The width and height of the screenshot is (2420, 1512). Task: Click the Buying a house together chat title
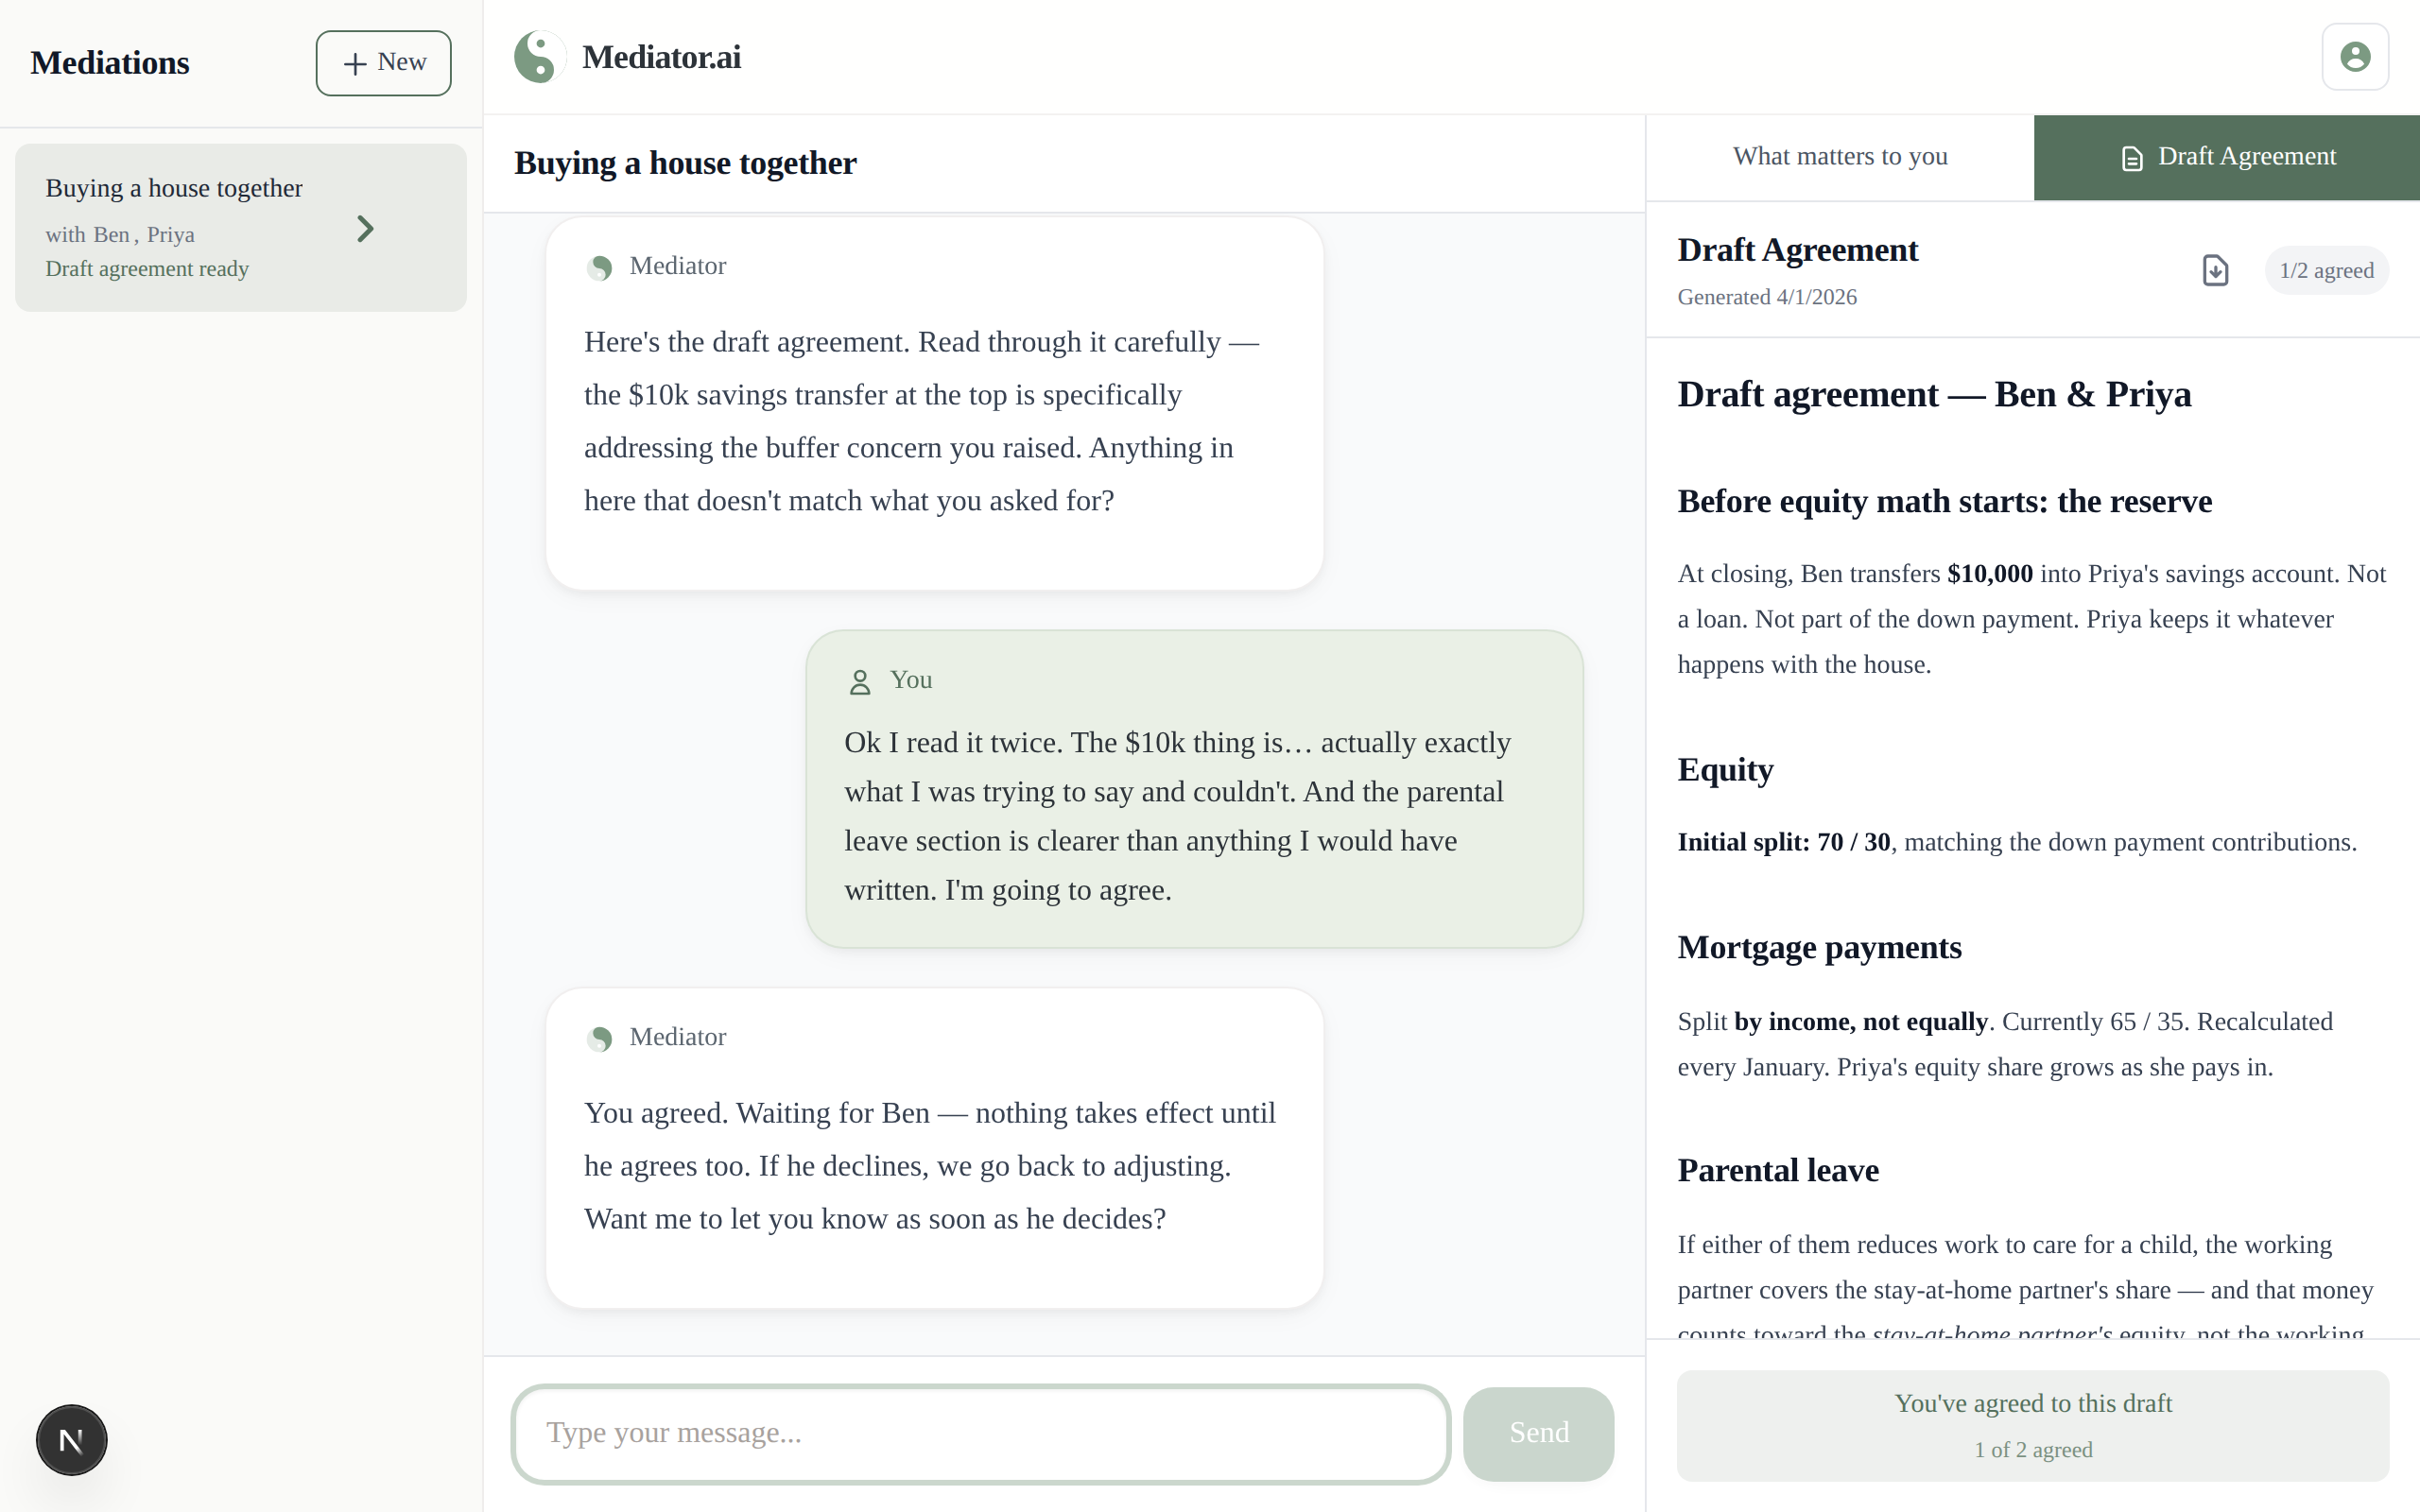click(685, 163)
